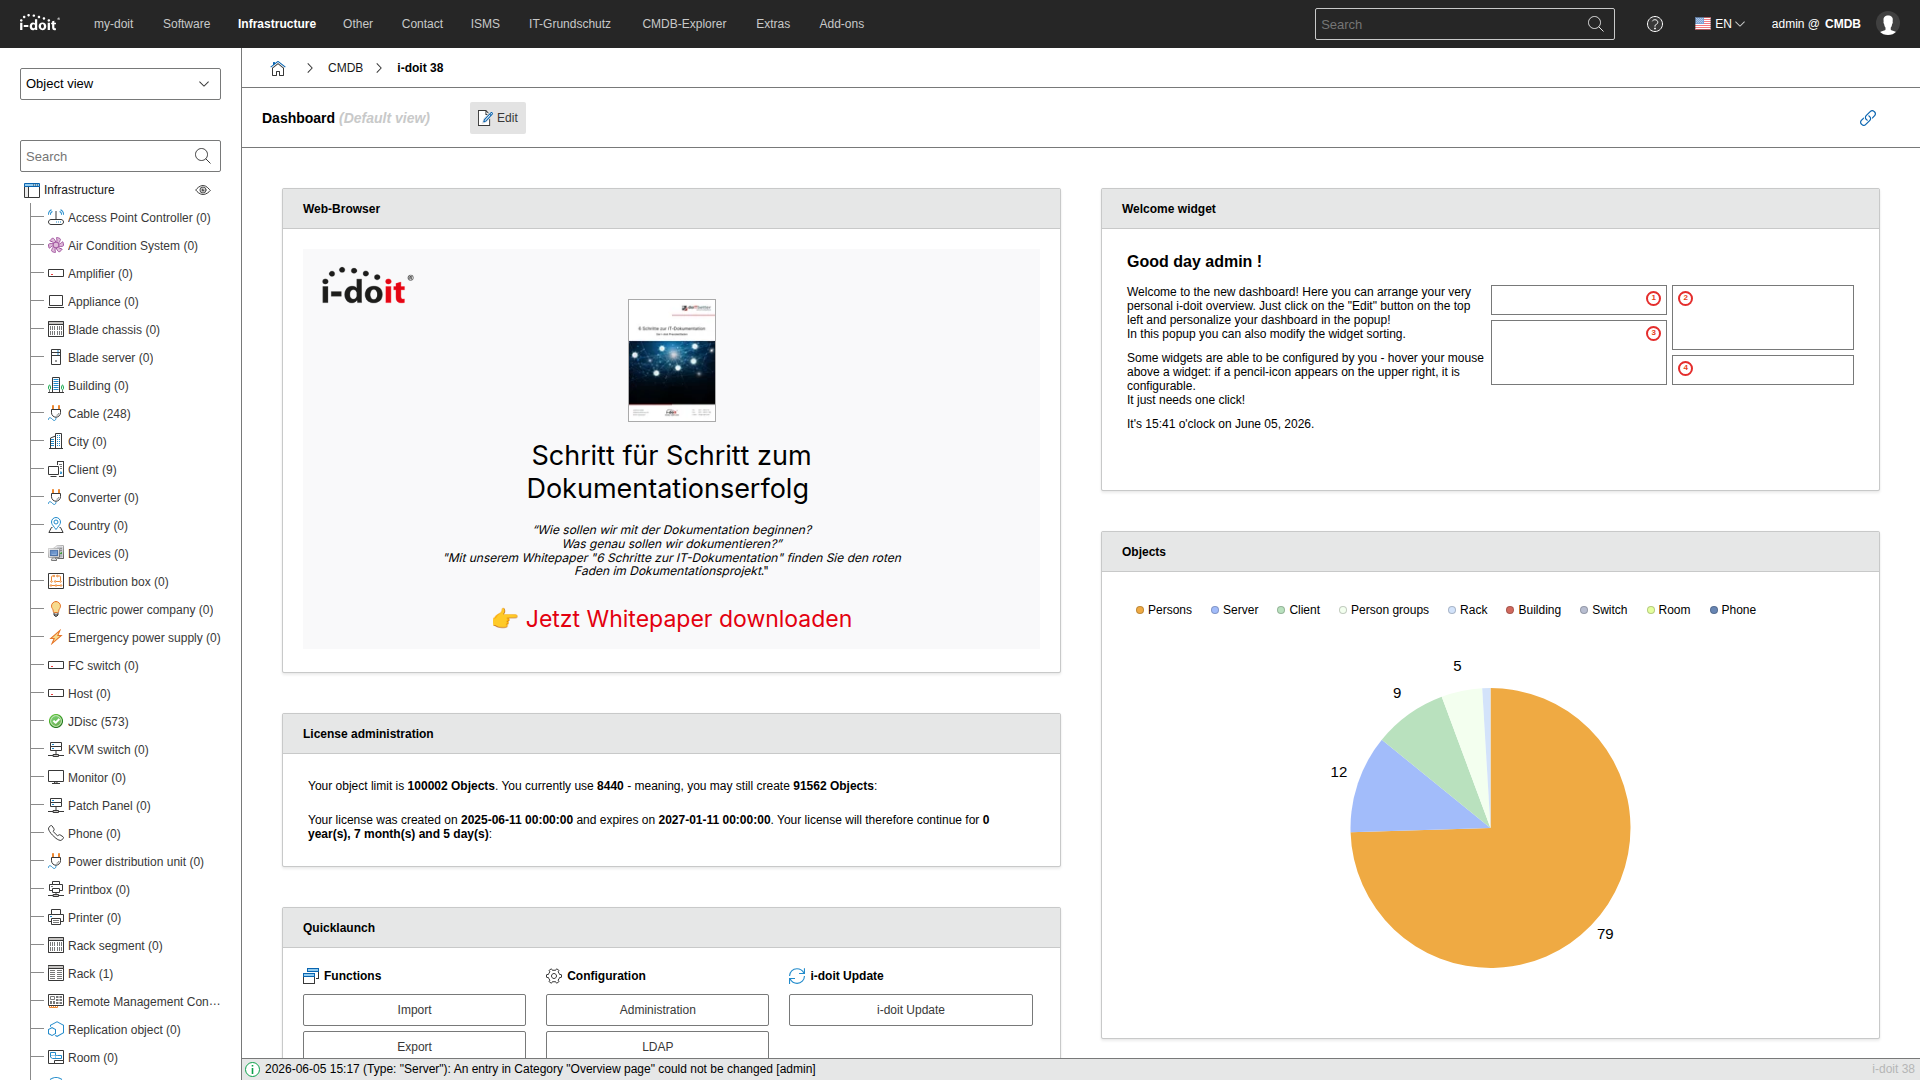Click the Edit dashboard button
Image resolution: width=1920 pixels, height=1080 pixels.
[x=498, y=118]
